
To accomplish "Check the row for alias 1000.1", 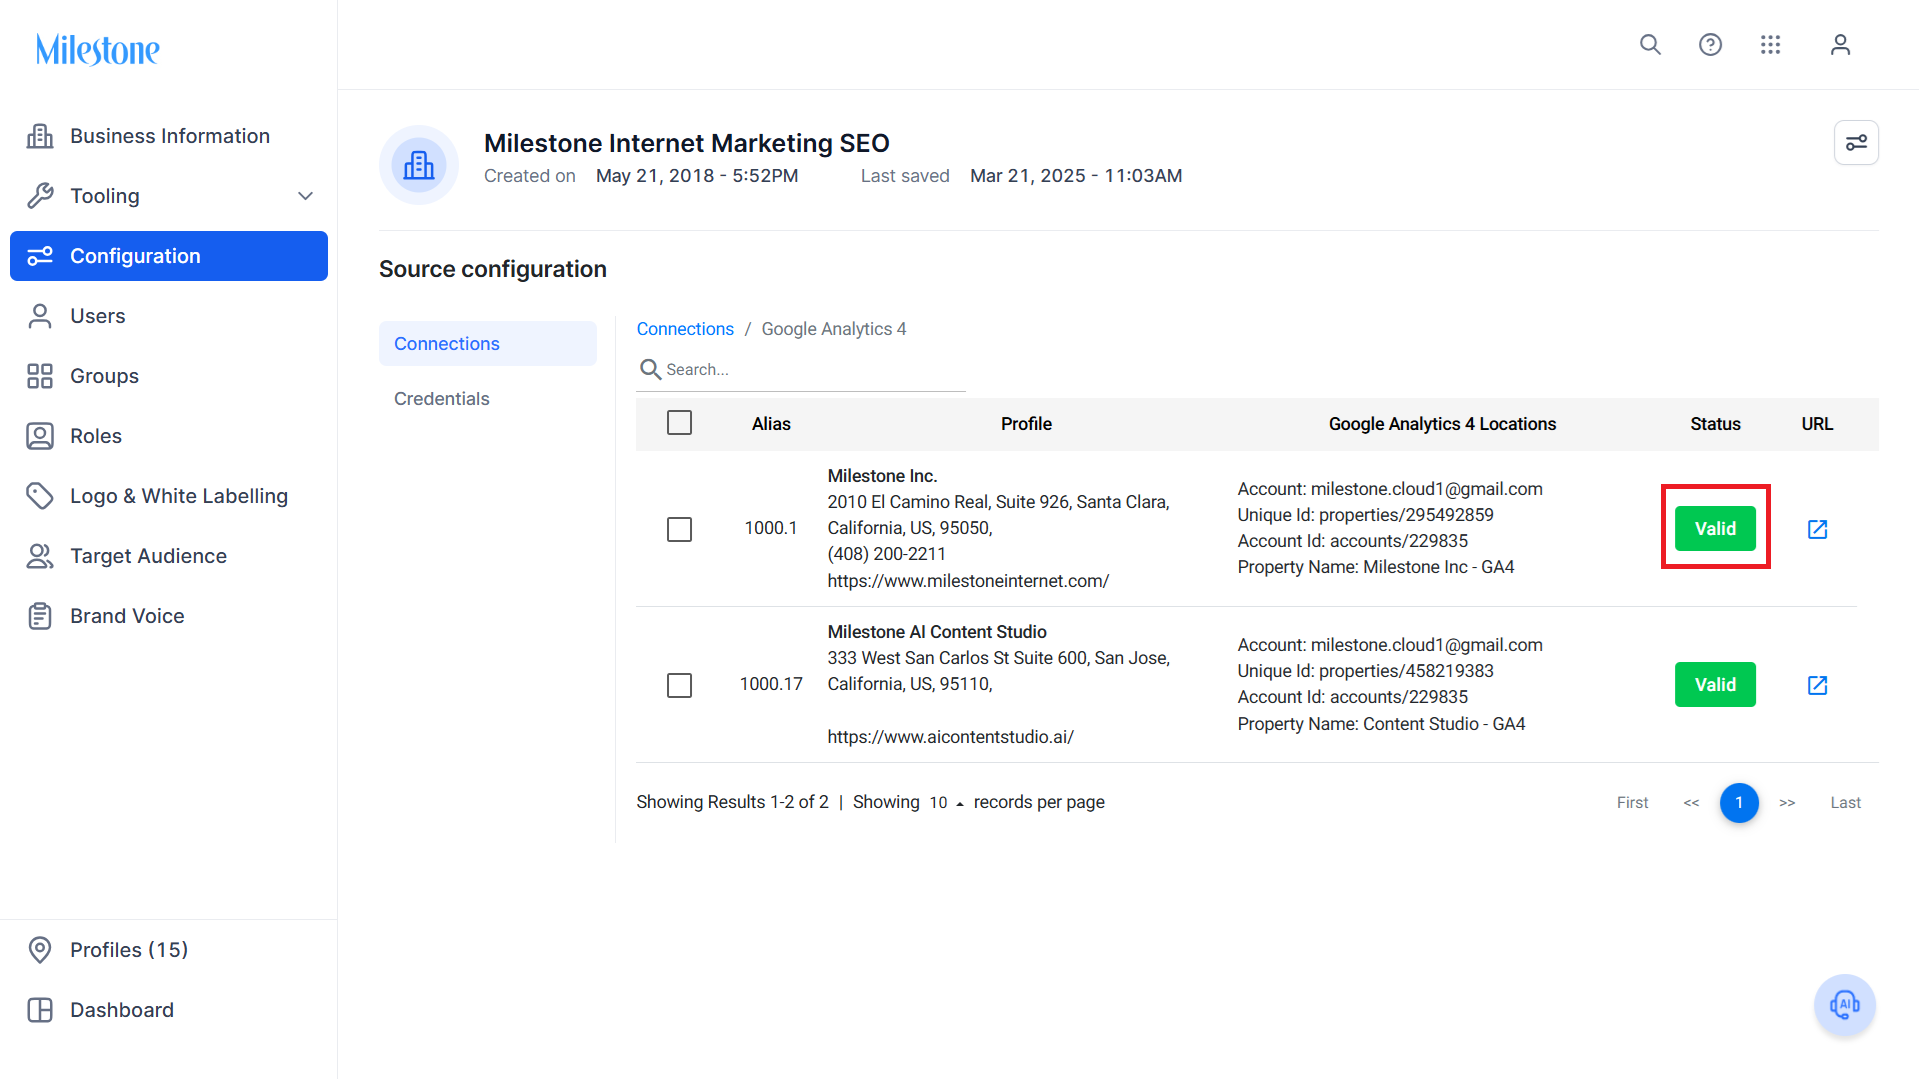I will point(679,529).
